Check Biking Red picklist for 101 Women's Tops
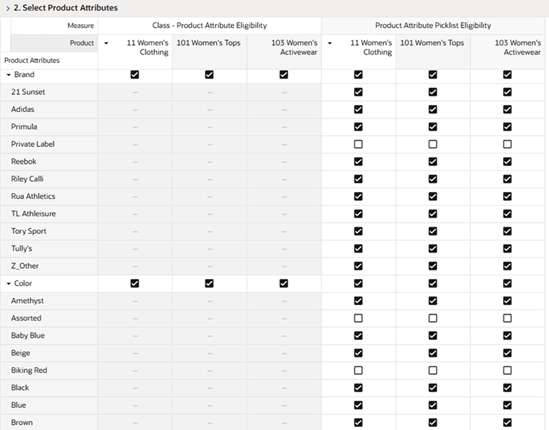 tap(433, 370)
